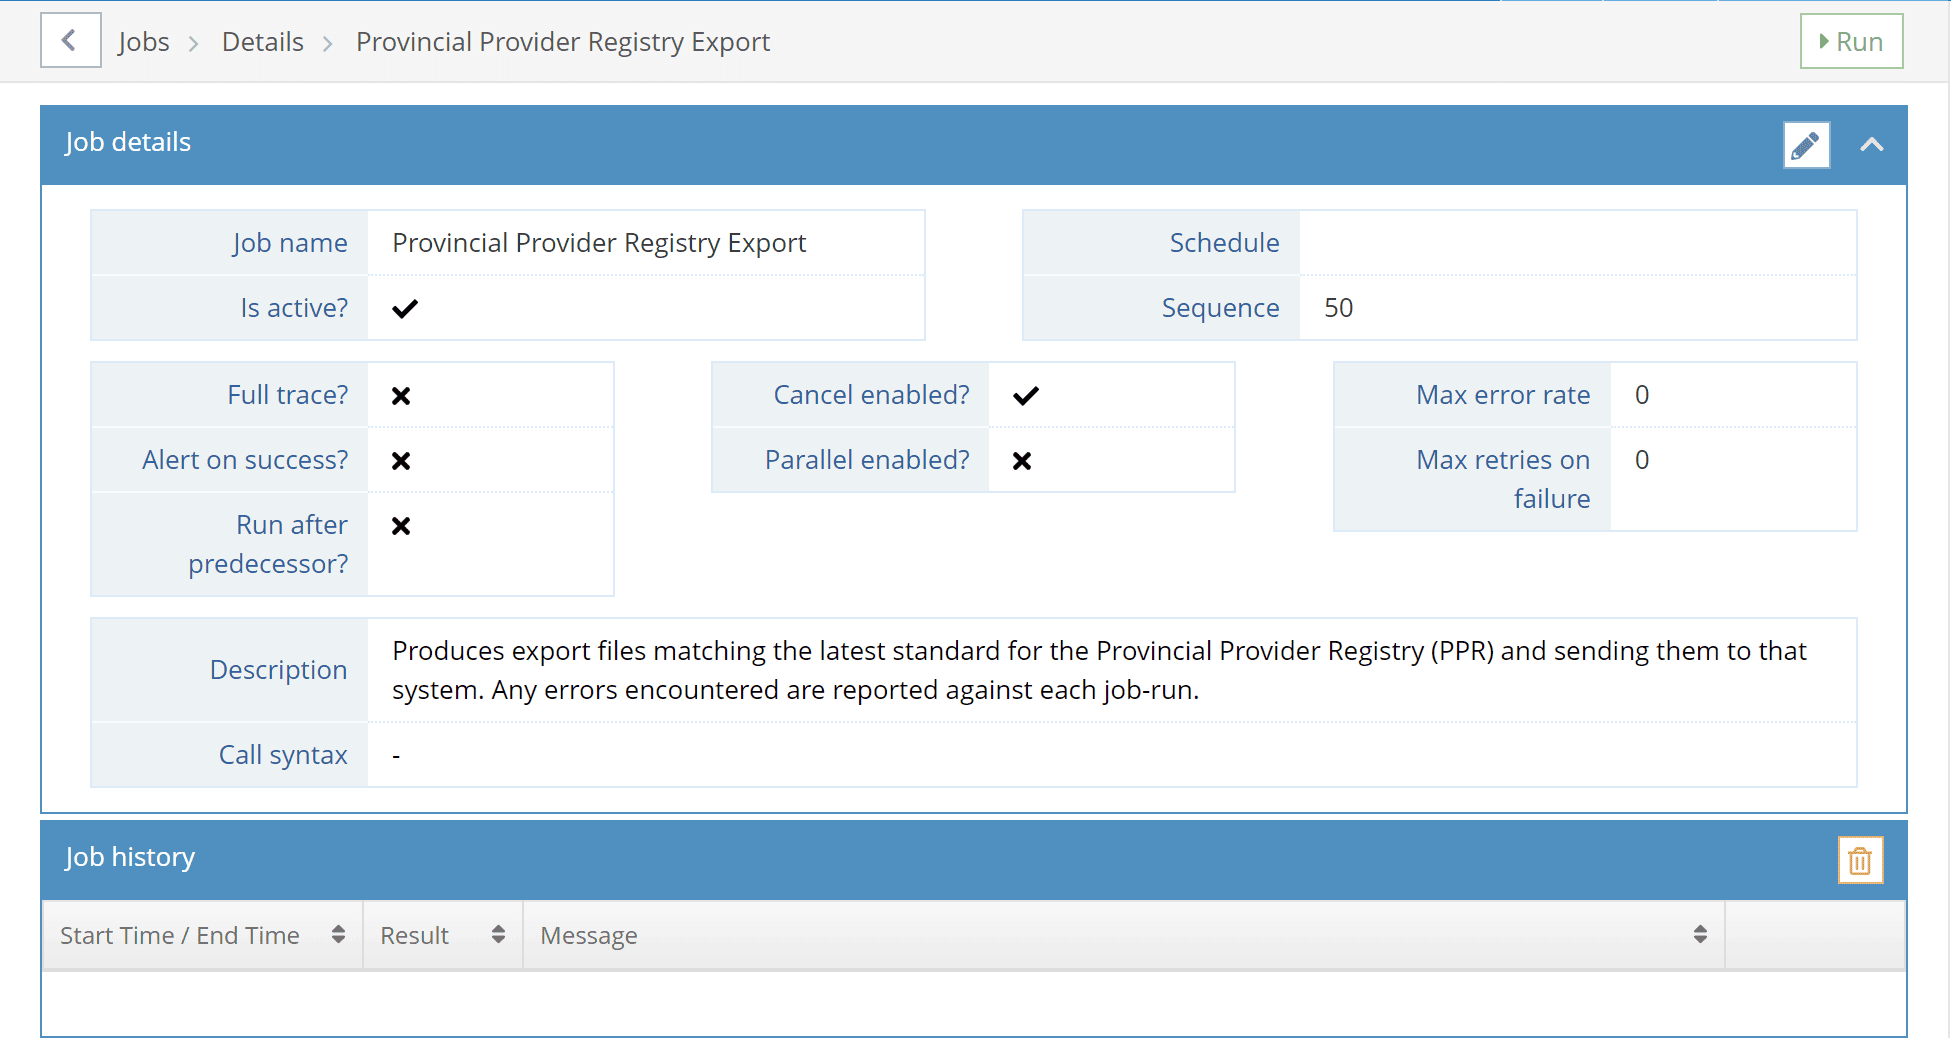This screenshot has width=1951, height=1038.
Task: Click the Run play button
Action: (1851, 41)
